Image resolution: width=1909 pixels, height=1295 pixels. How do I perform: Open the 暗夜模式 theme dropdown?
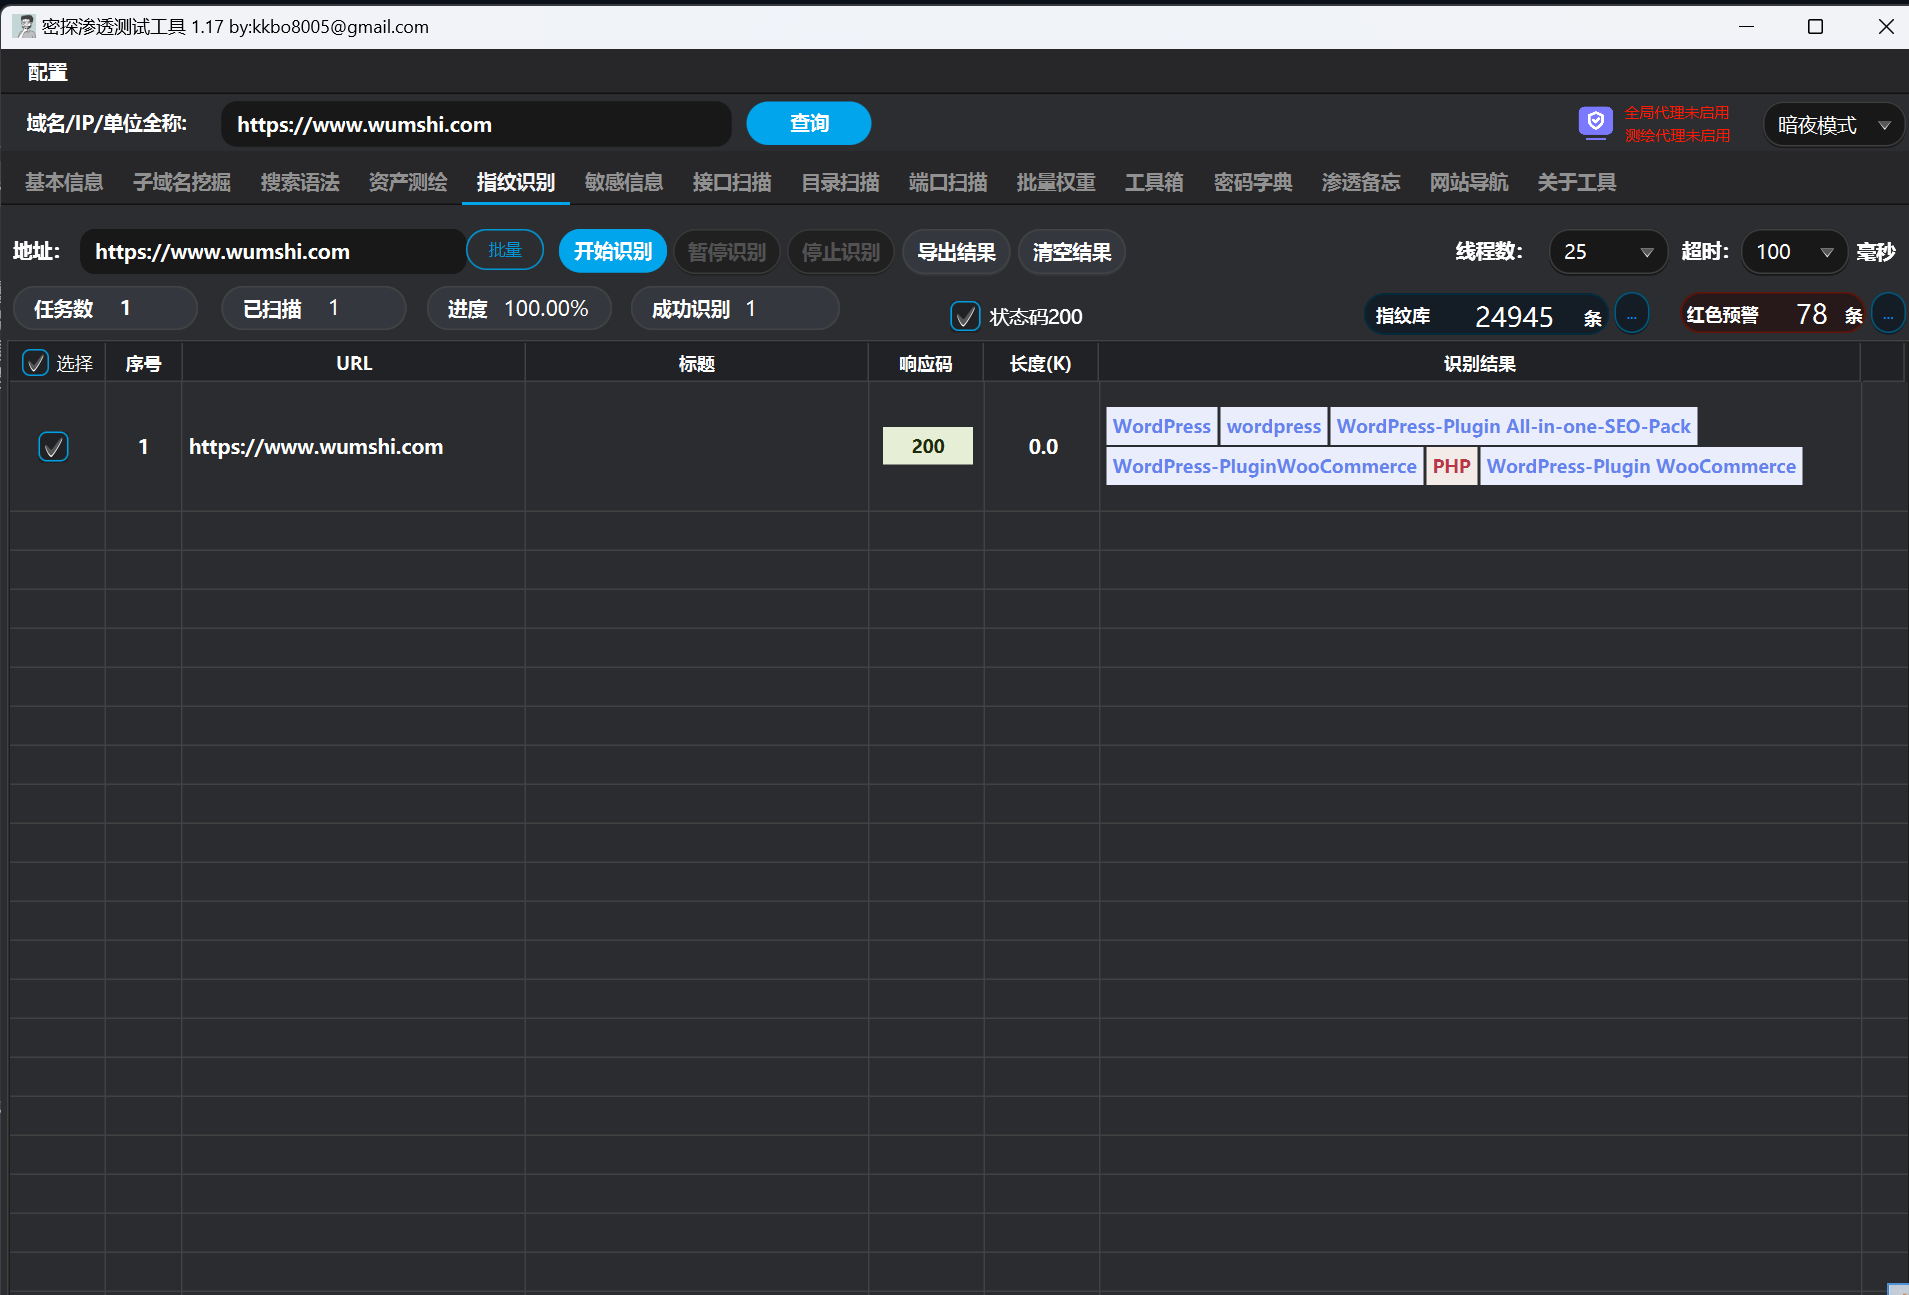pyautogui.click(x=1831, y=125)
